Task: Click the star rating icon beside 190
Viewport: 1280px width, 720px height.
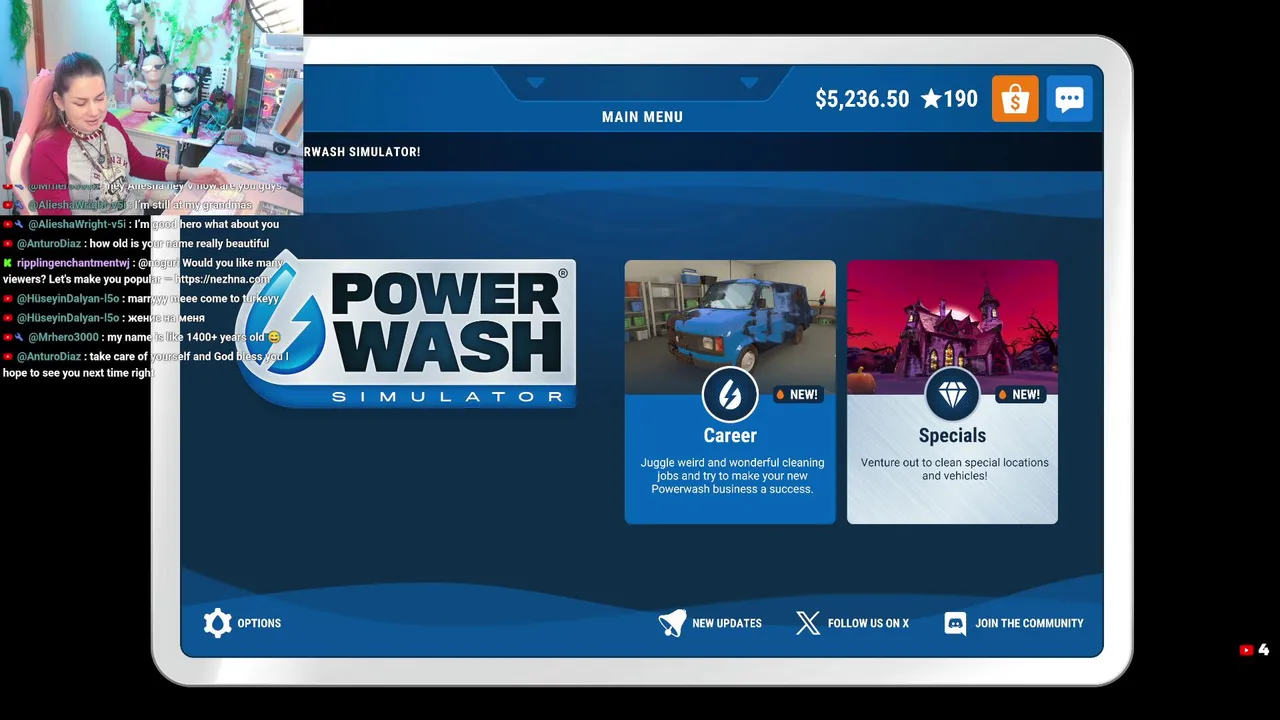Action: click(x=930, y=99)
